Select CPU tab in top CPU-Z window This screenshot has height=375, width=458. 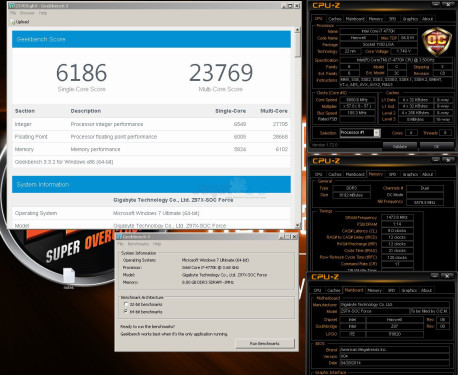319,18
